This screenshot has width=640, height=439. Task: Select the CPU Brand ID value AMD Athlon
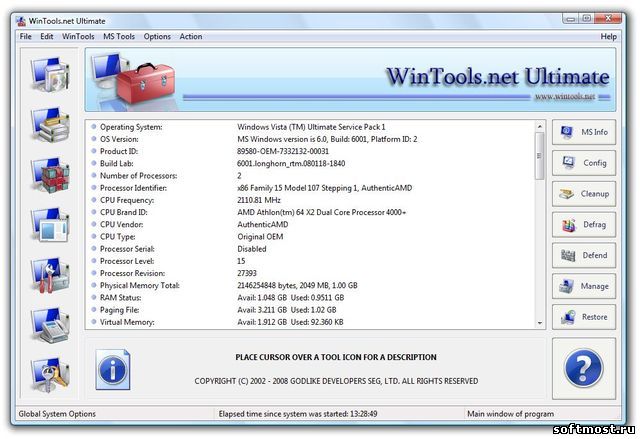322,212
